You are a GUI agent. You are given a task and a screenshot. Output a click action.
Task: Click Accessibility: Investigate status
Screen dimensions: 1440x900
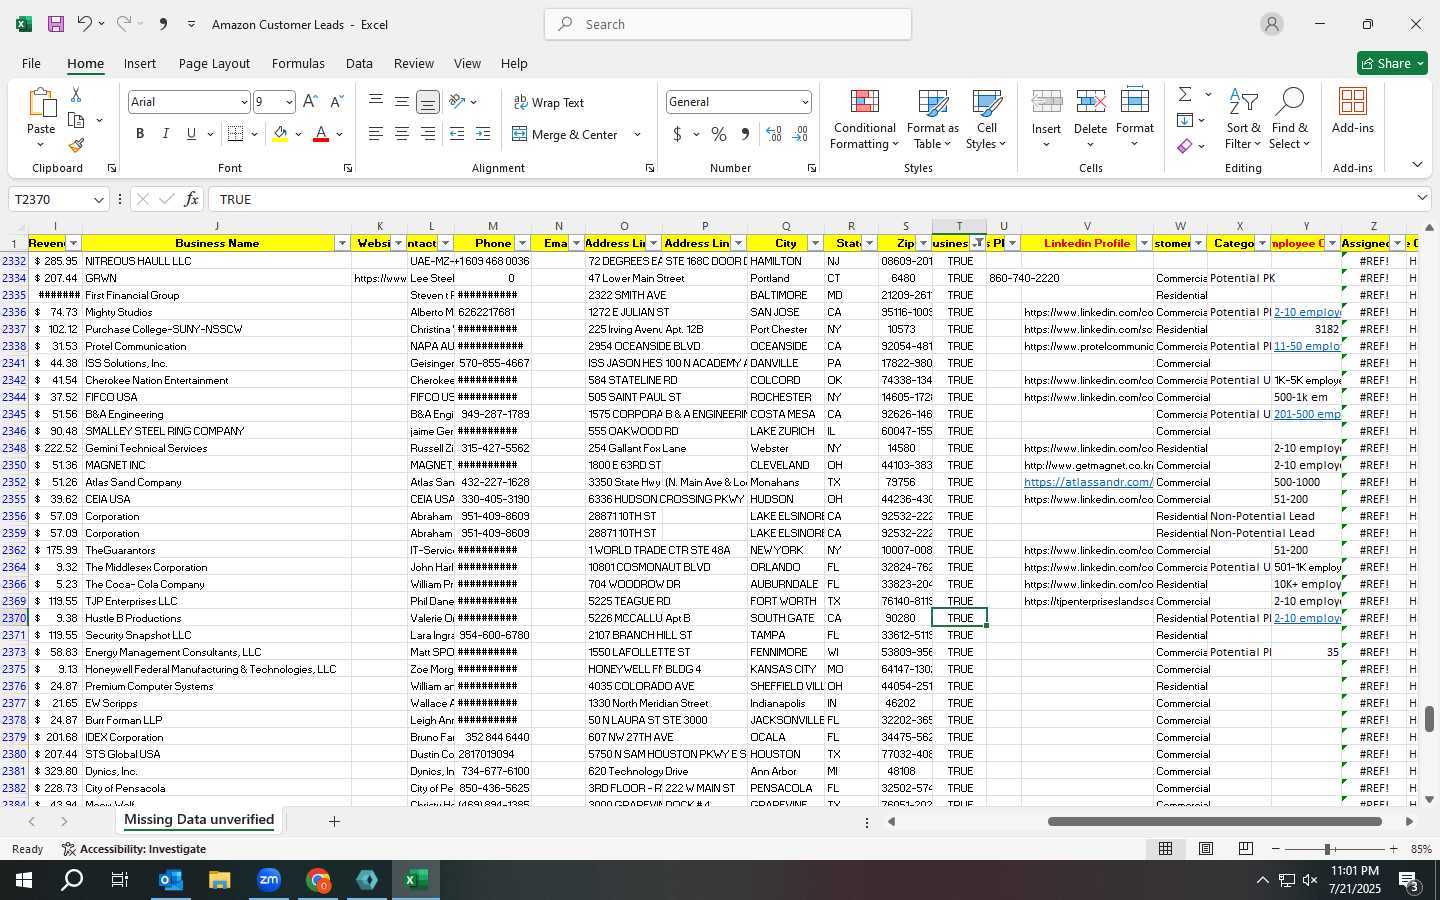pos(133,849)
